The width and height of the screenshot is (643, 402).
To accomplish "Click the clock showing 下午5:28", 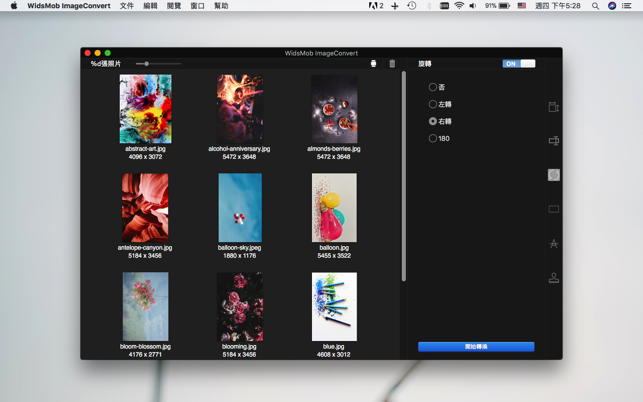I will (x=558, y=6).
